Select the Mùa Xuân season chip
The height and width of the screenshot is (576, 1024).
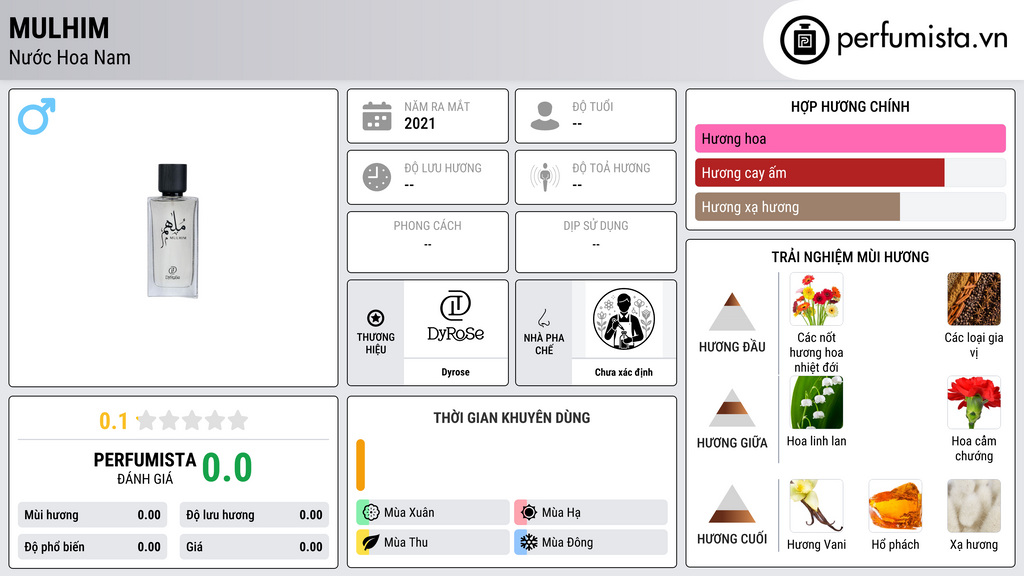[433, 512]
